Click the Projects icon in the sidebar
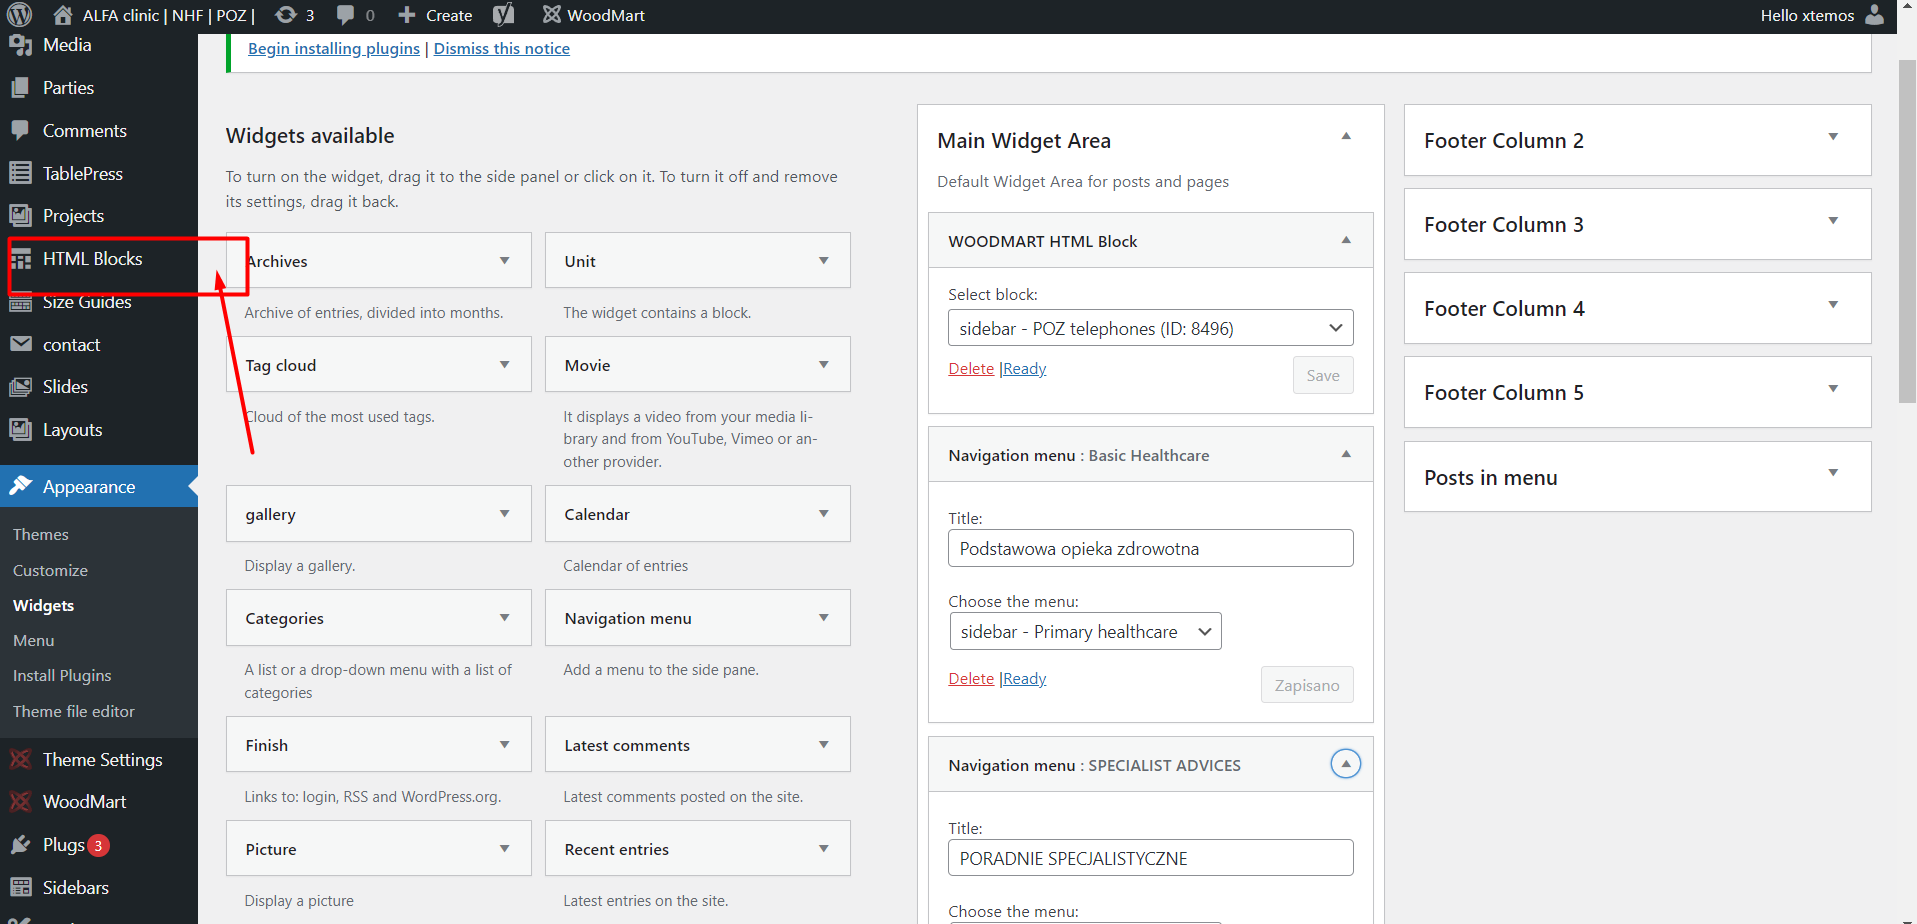 pos(20,216)
